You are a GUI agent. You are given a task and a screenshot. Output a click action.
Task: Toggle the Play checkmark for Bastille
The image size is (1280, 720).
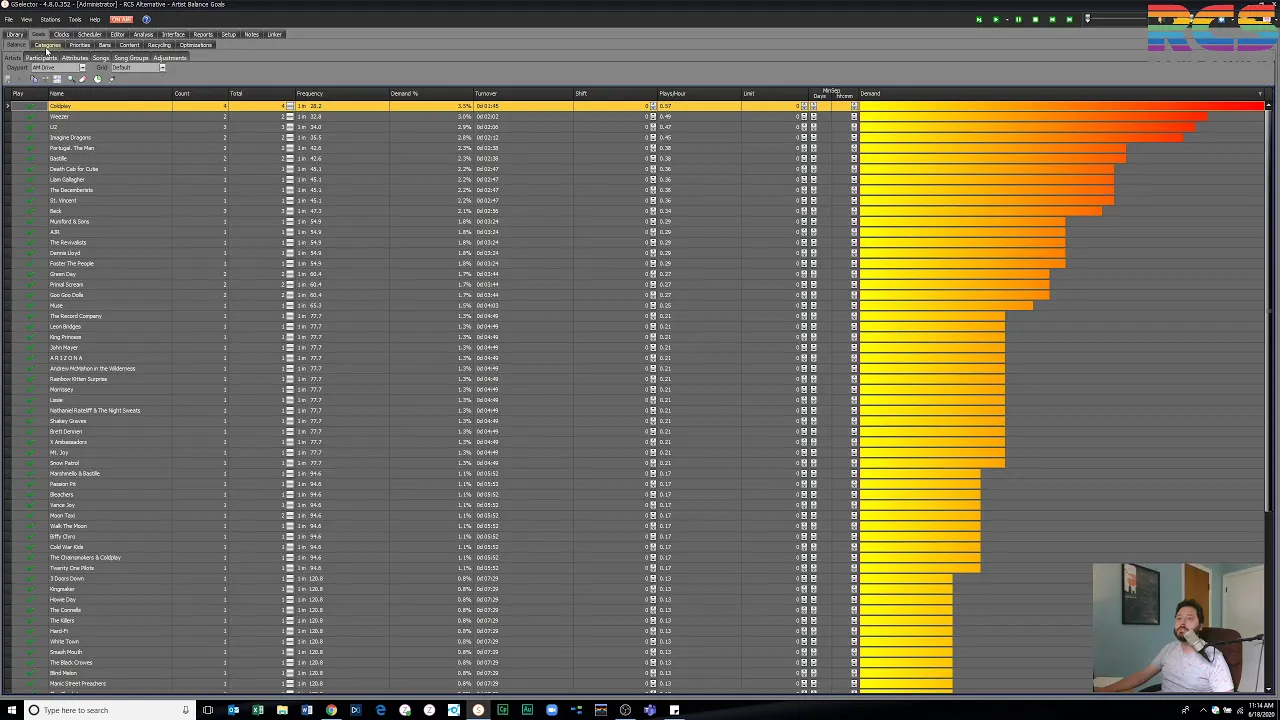click(x=29, y=159)
